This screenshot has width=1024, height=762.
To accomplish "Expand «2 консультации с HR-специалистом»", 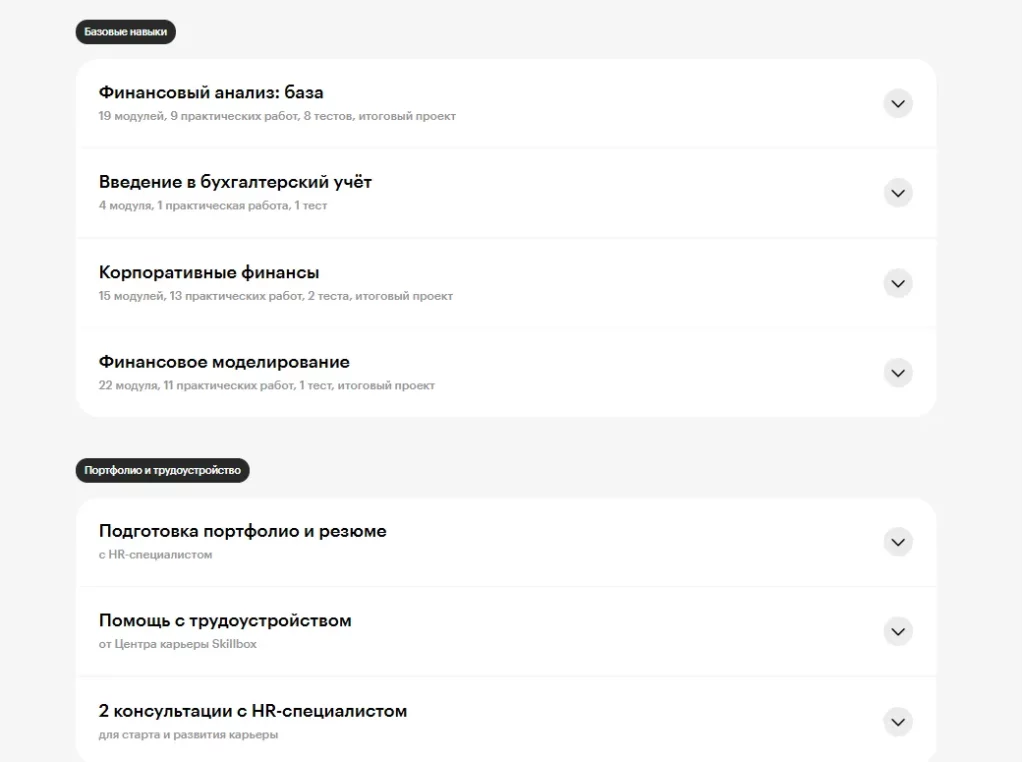I will click(x=897, y=721).
